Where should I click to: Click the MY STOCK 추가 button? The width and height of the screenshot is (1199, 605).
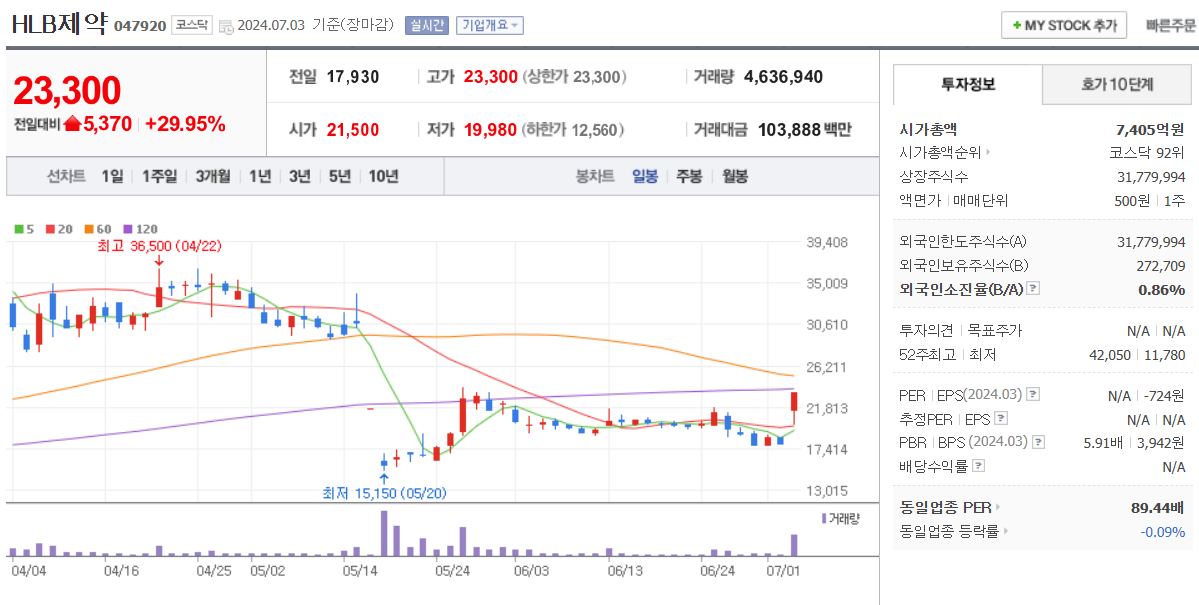pos(1064,25)
